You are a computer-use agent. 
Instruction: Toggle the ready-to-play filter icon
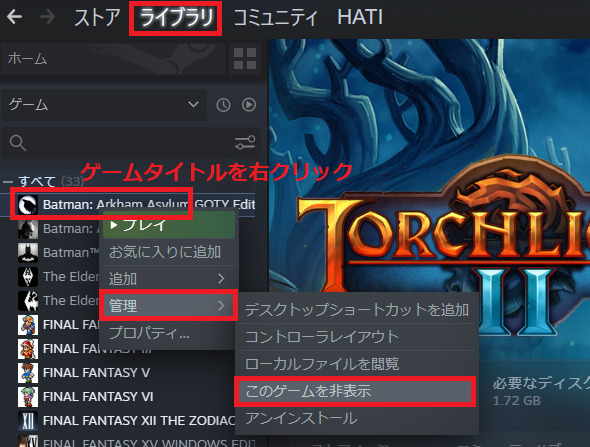click(249, 105)
